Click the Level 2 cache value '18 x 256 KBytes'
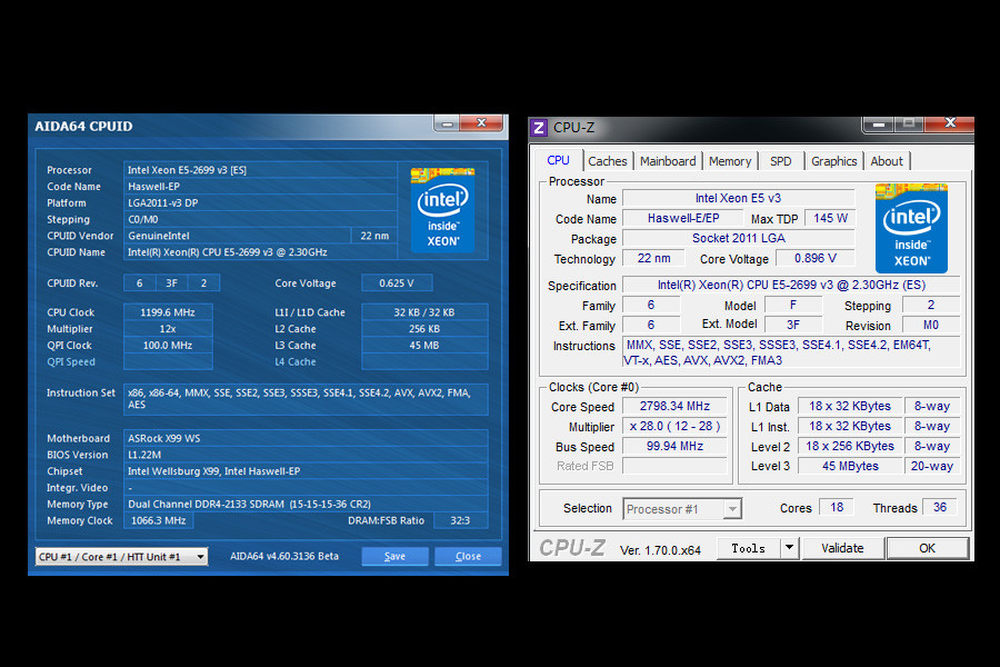Screen dimensions: 1000x667 click(850, 446)
